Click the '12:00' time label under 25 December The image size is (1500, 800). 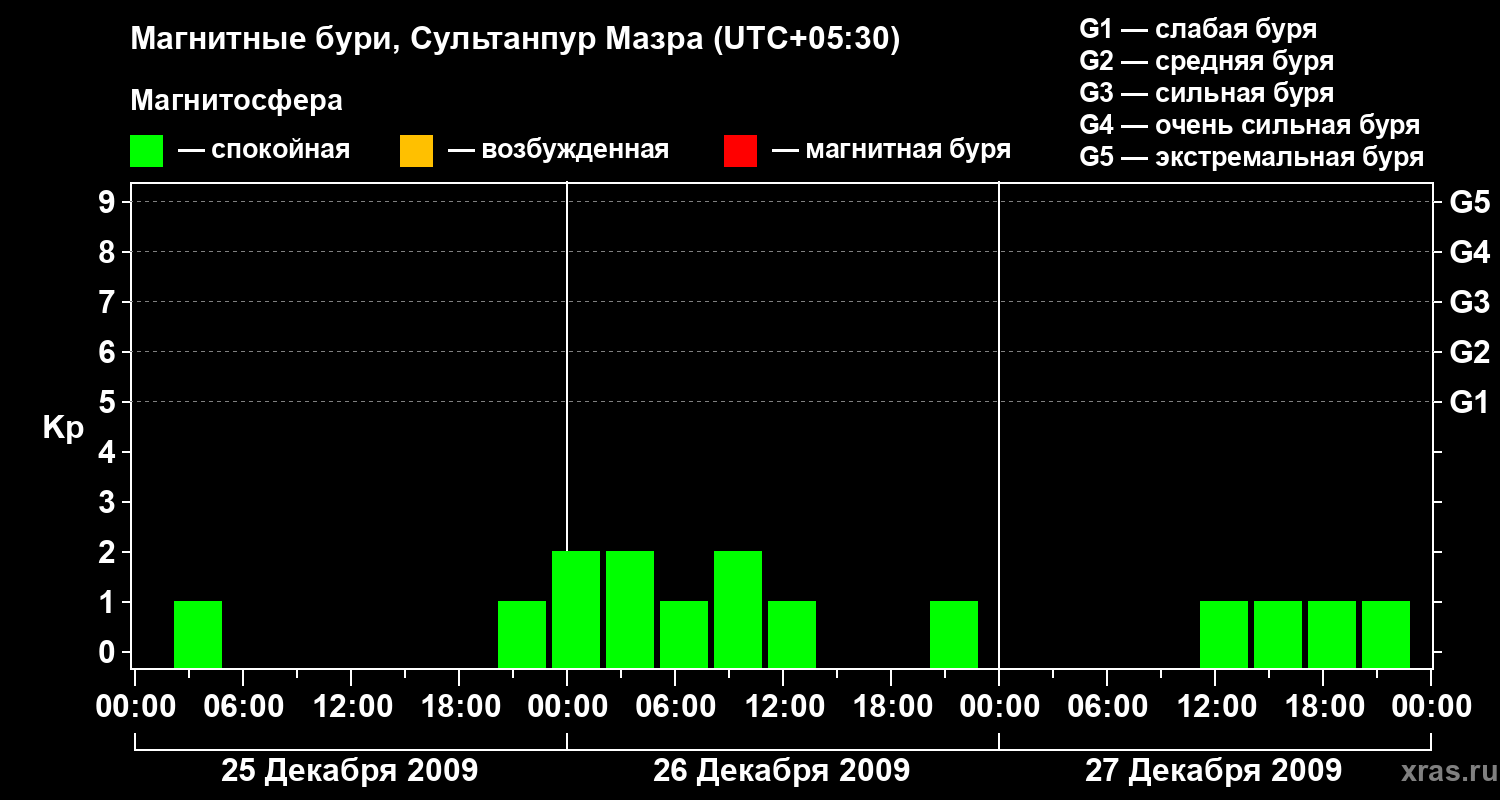pos(351,707)
